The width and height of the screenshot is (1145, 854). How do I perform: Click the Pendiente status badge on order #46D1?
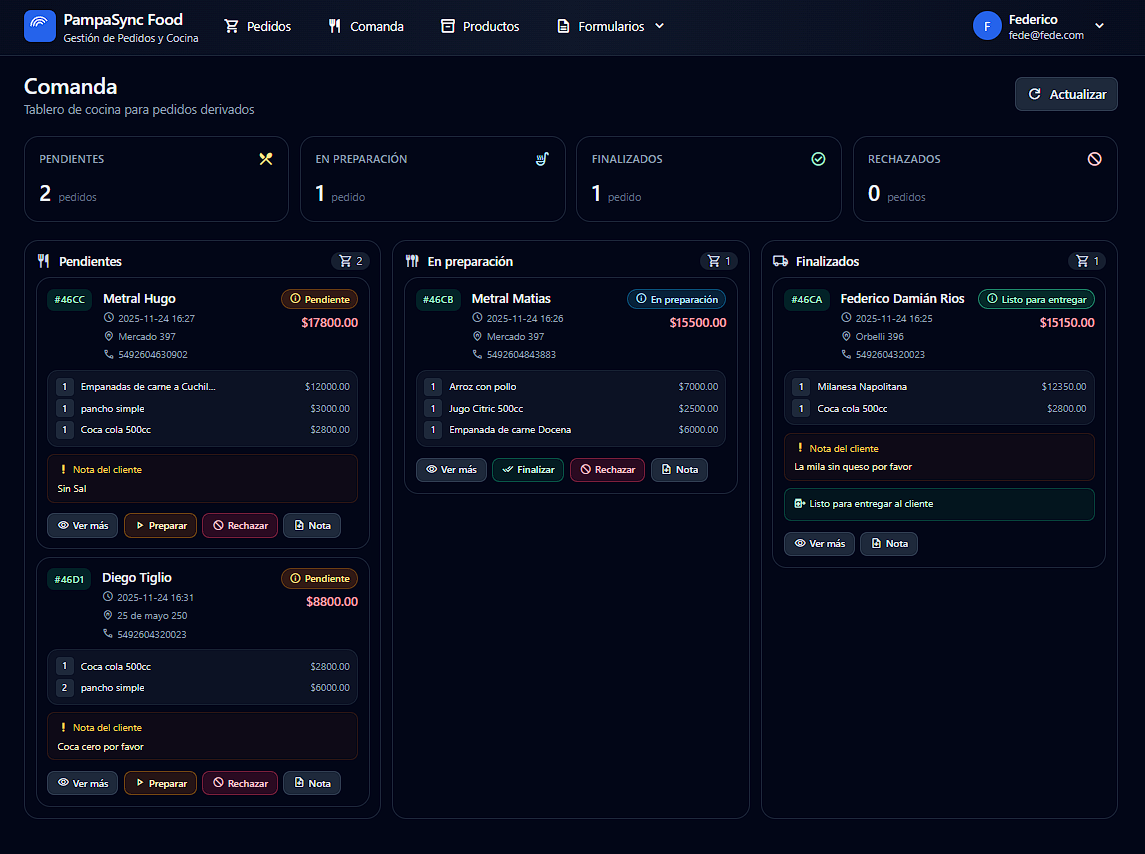click(319, 578)
